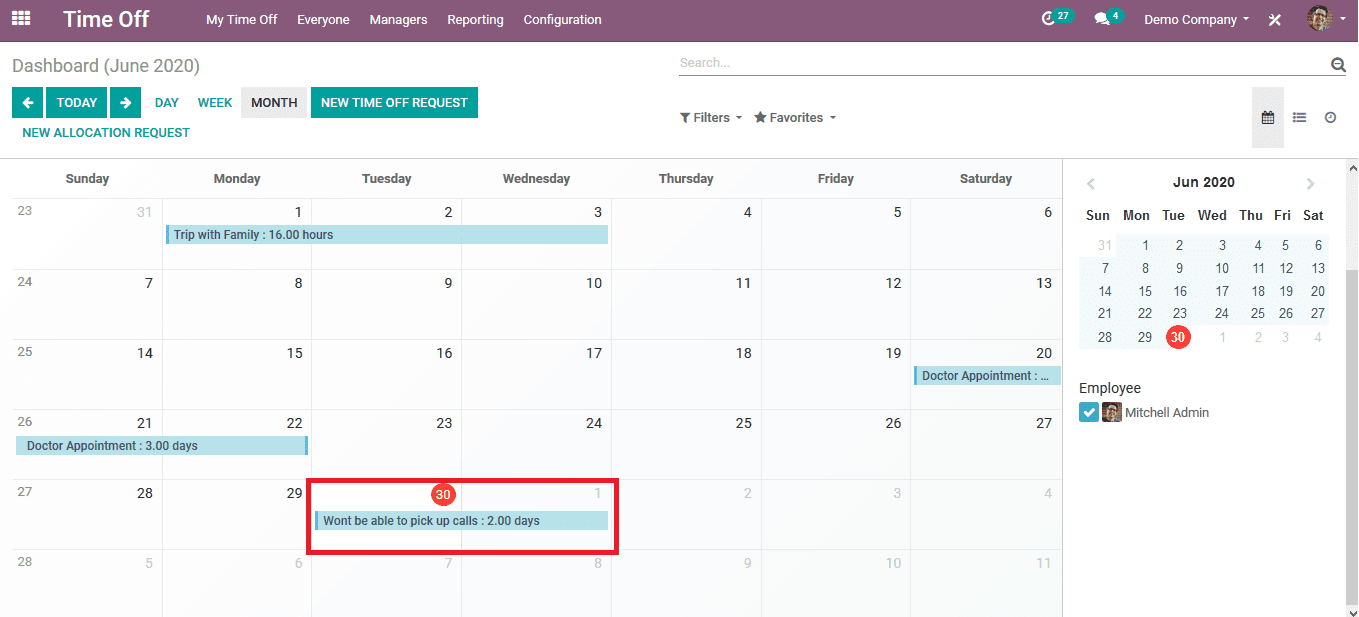Open conversations chat icon with badge 4

click(1107, 19)
